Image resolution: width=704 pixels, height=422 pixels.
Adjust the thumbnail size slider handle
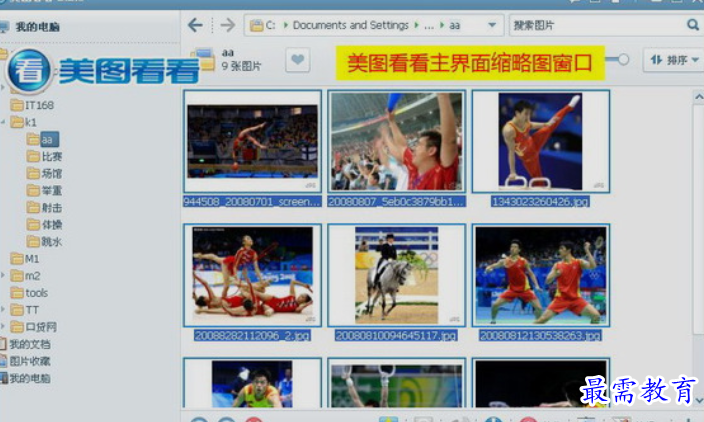623,59
